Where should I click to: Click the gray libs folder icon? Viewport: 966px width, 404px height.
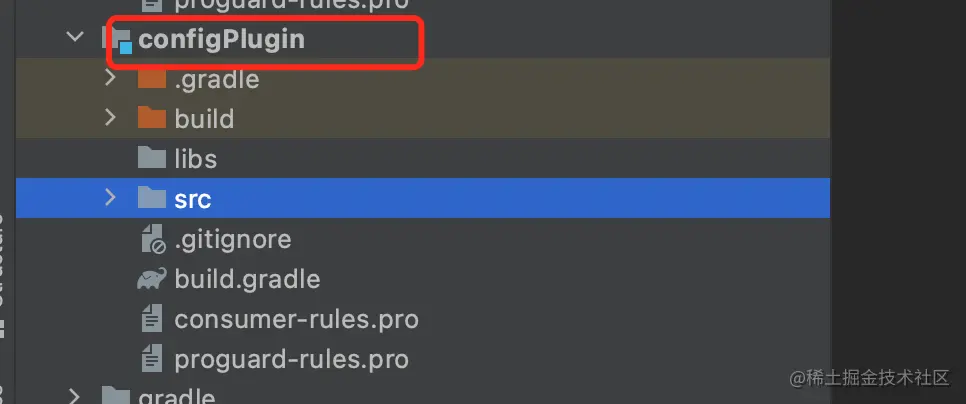coord(152,158)
